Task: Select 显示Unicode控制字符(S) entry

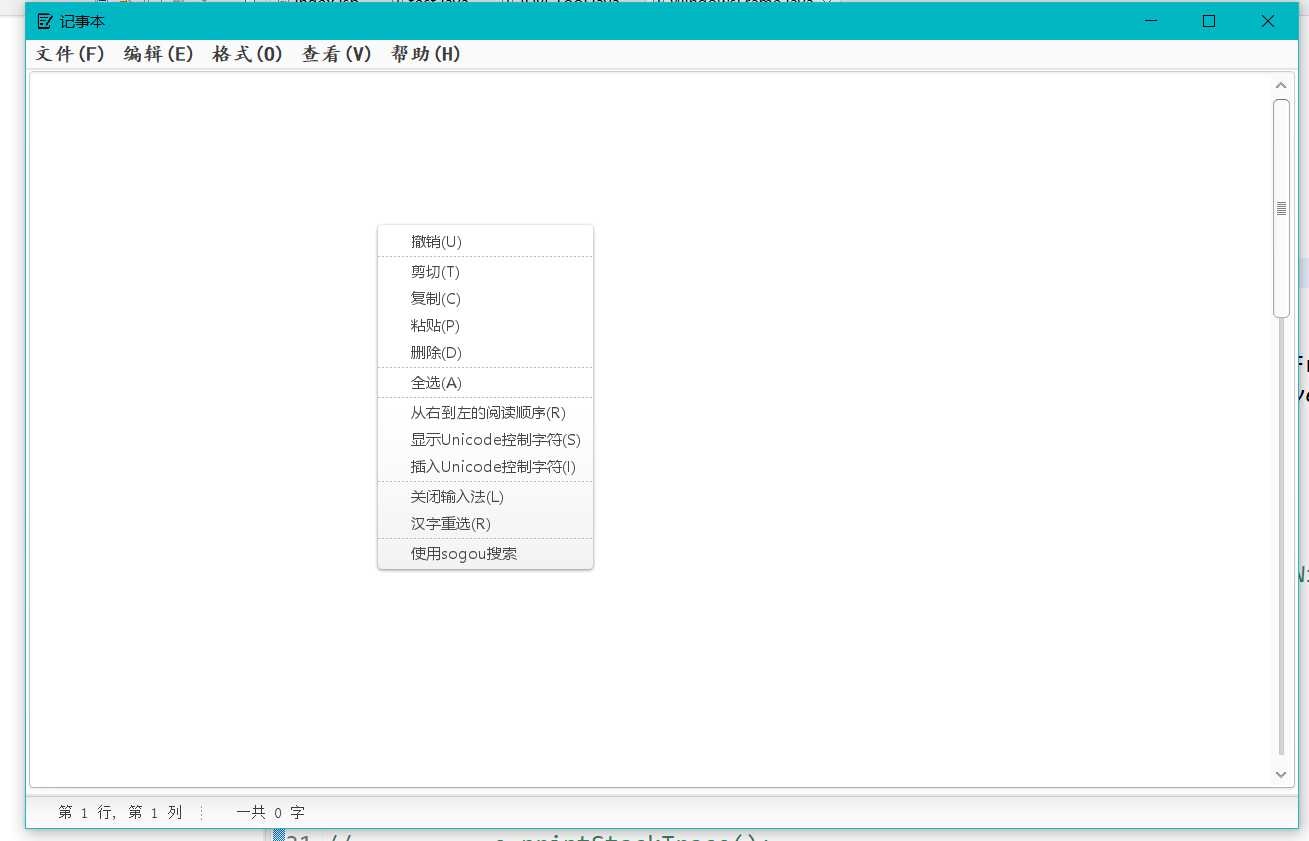Action: tap(485, 440)
